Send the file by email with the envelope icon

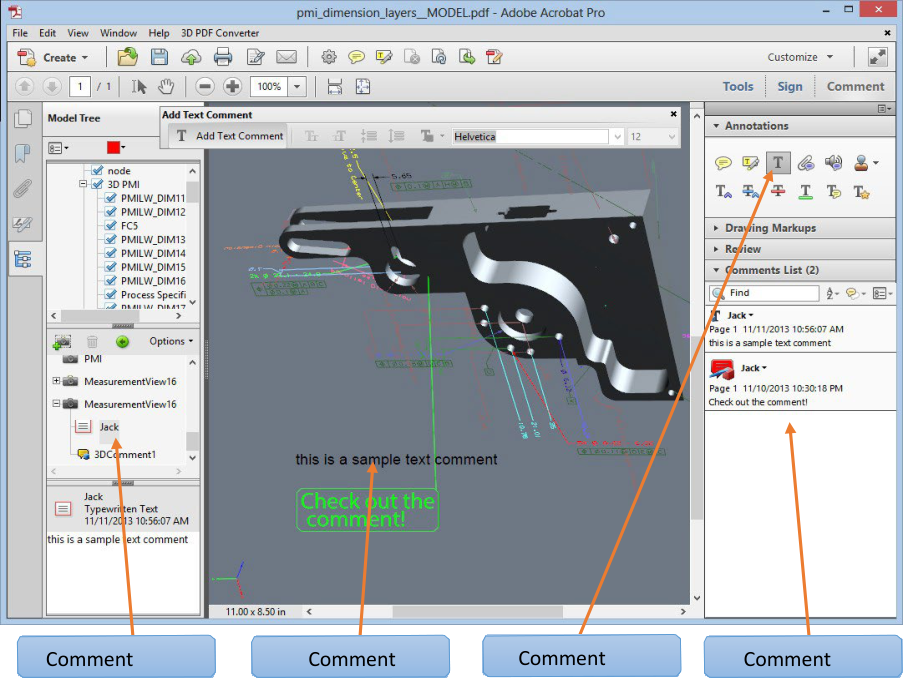[x=286, y=57]
